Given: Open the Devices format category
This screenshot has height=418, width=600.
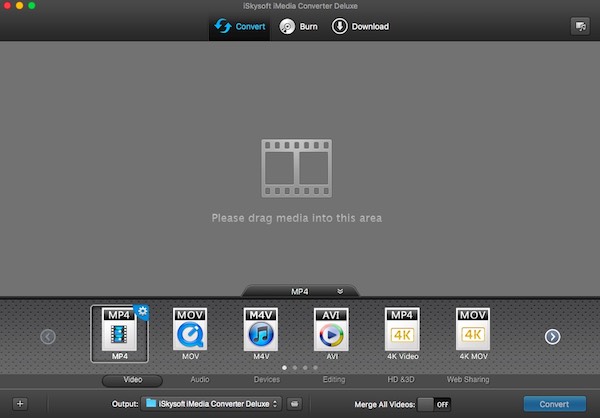Looking at the screenshot, I should (266, 380).
